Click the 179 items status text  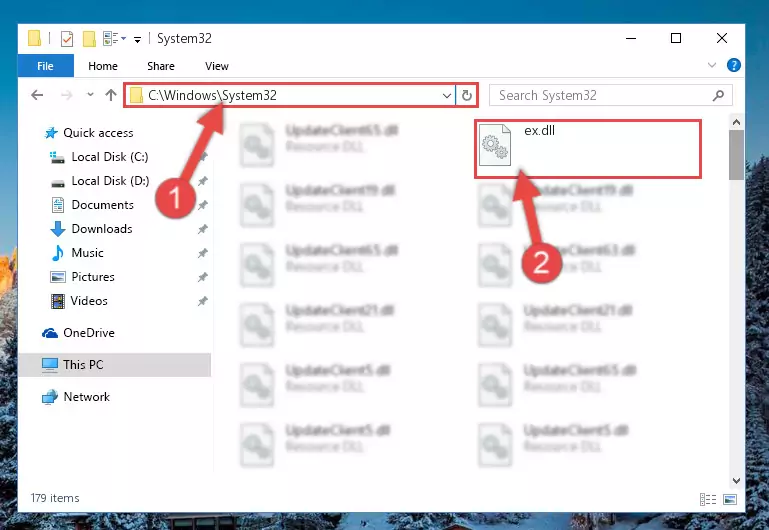click(55, 498)
